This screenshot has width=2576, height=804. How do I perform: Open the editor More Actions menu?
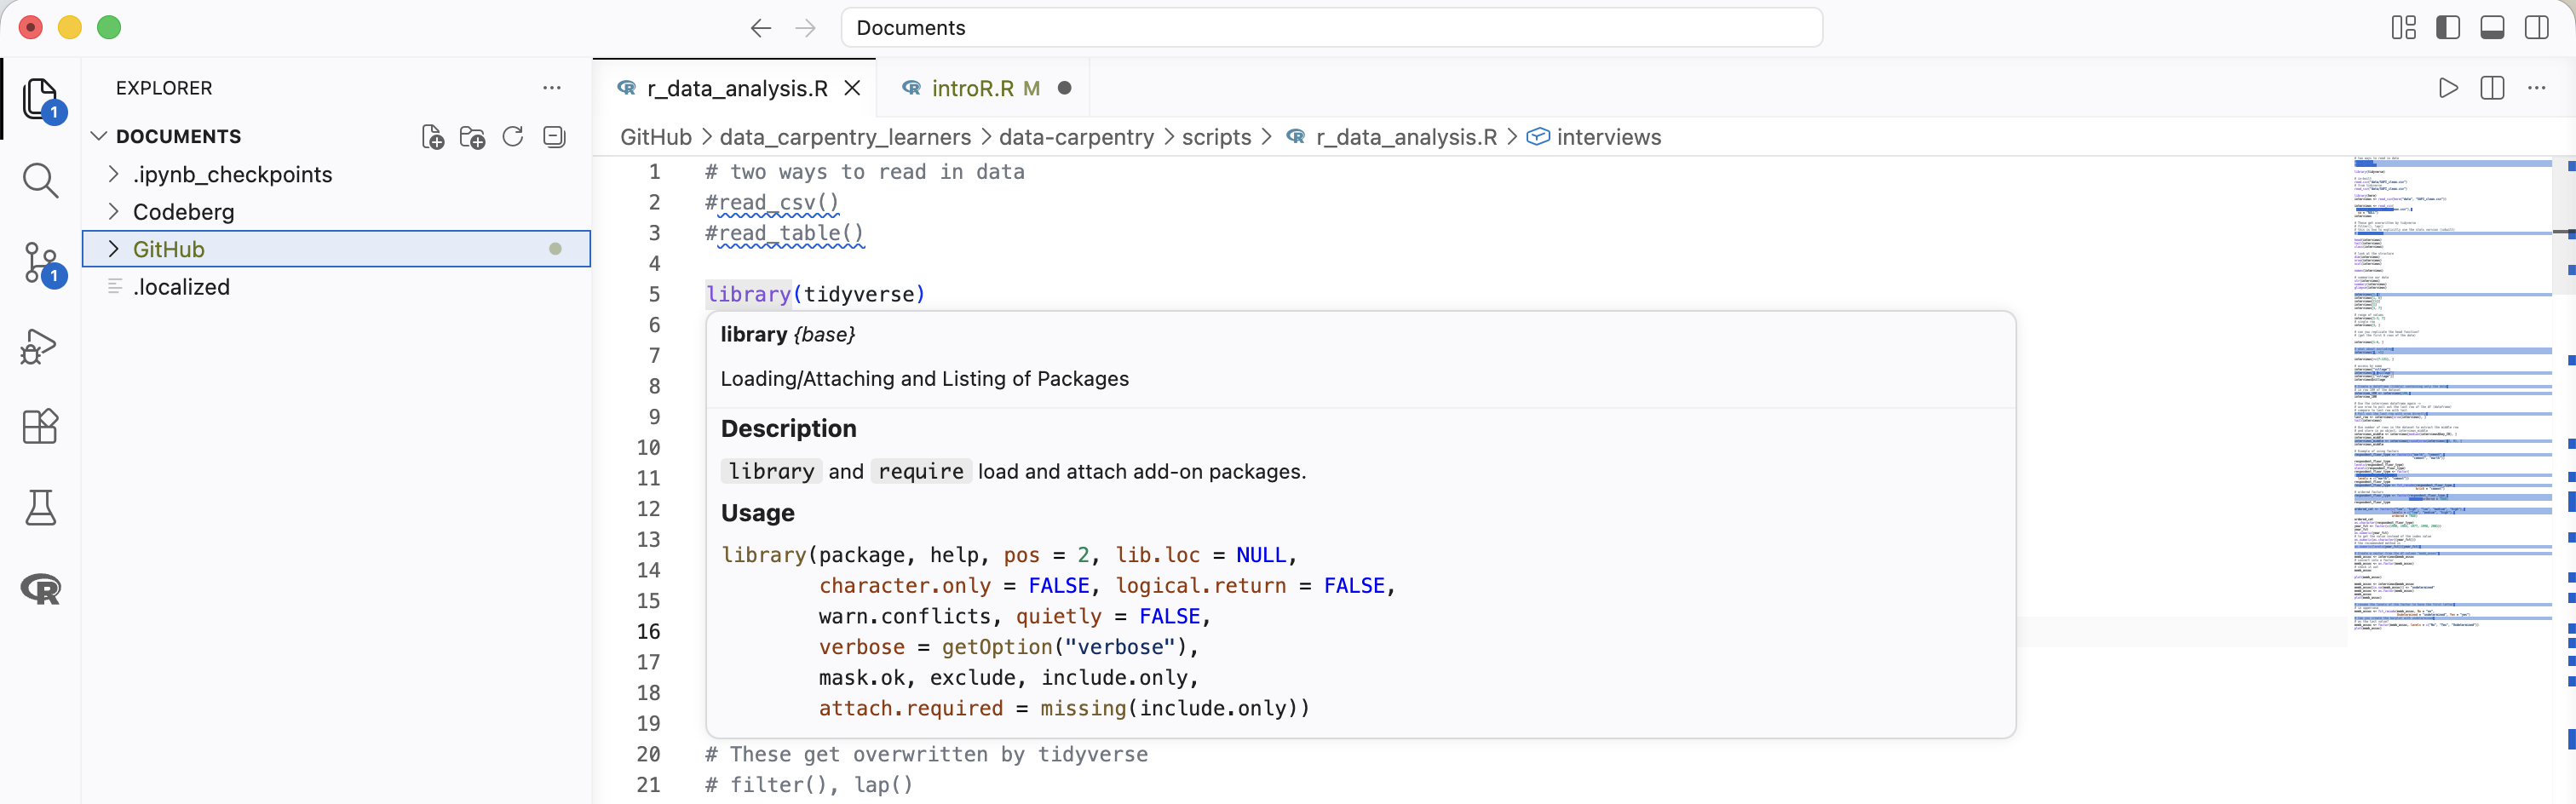pos(2538,88)
